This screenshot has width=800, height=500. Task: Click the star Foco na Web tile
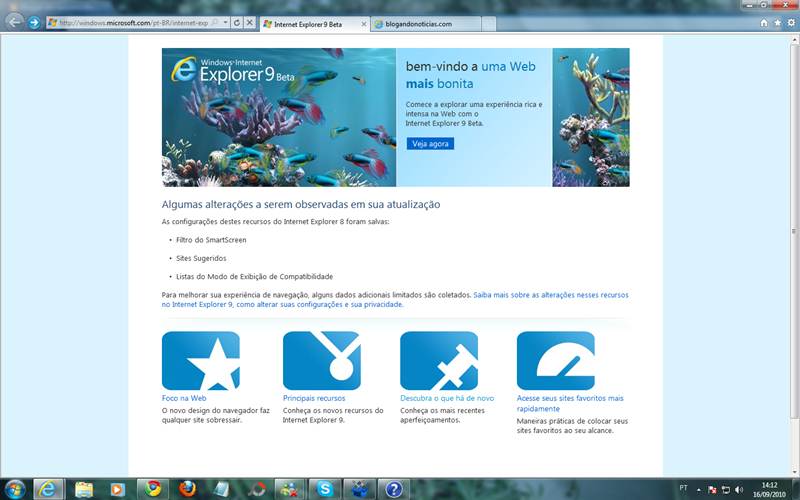click(201, 361)
